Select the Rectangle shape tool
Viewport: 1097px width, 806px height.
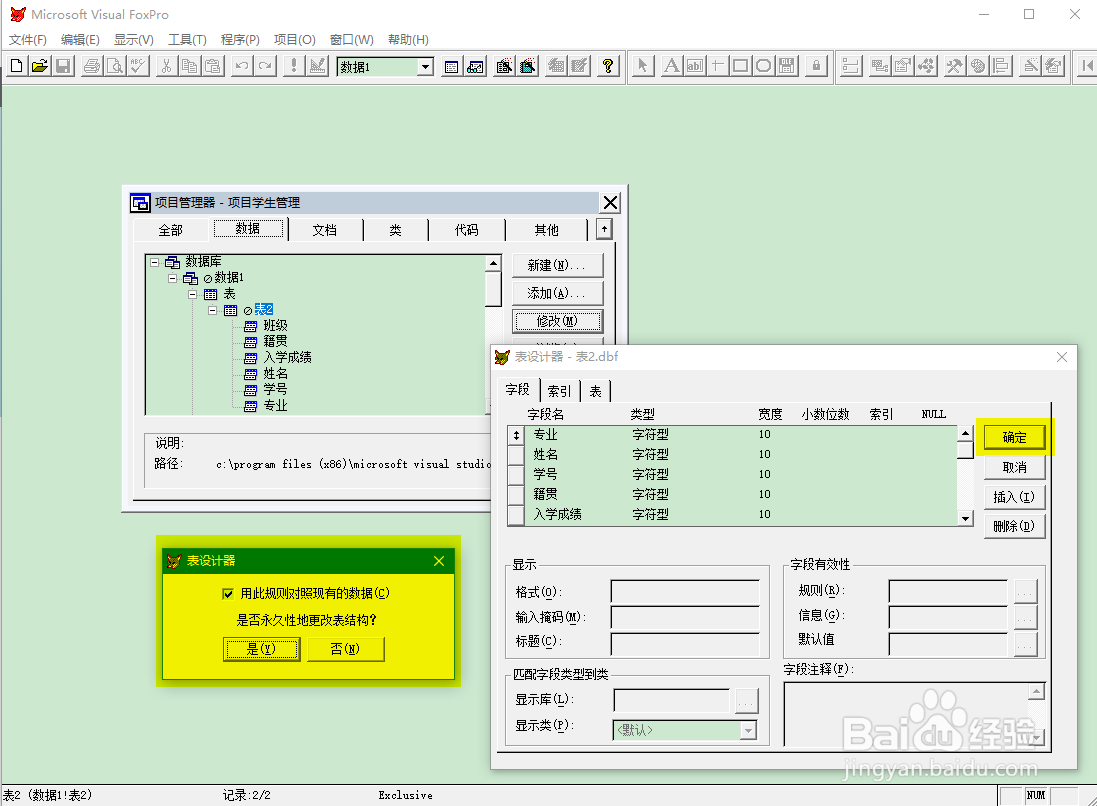(741, 66)
